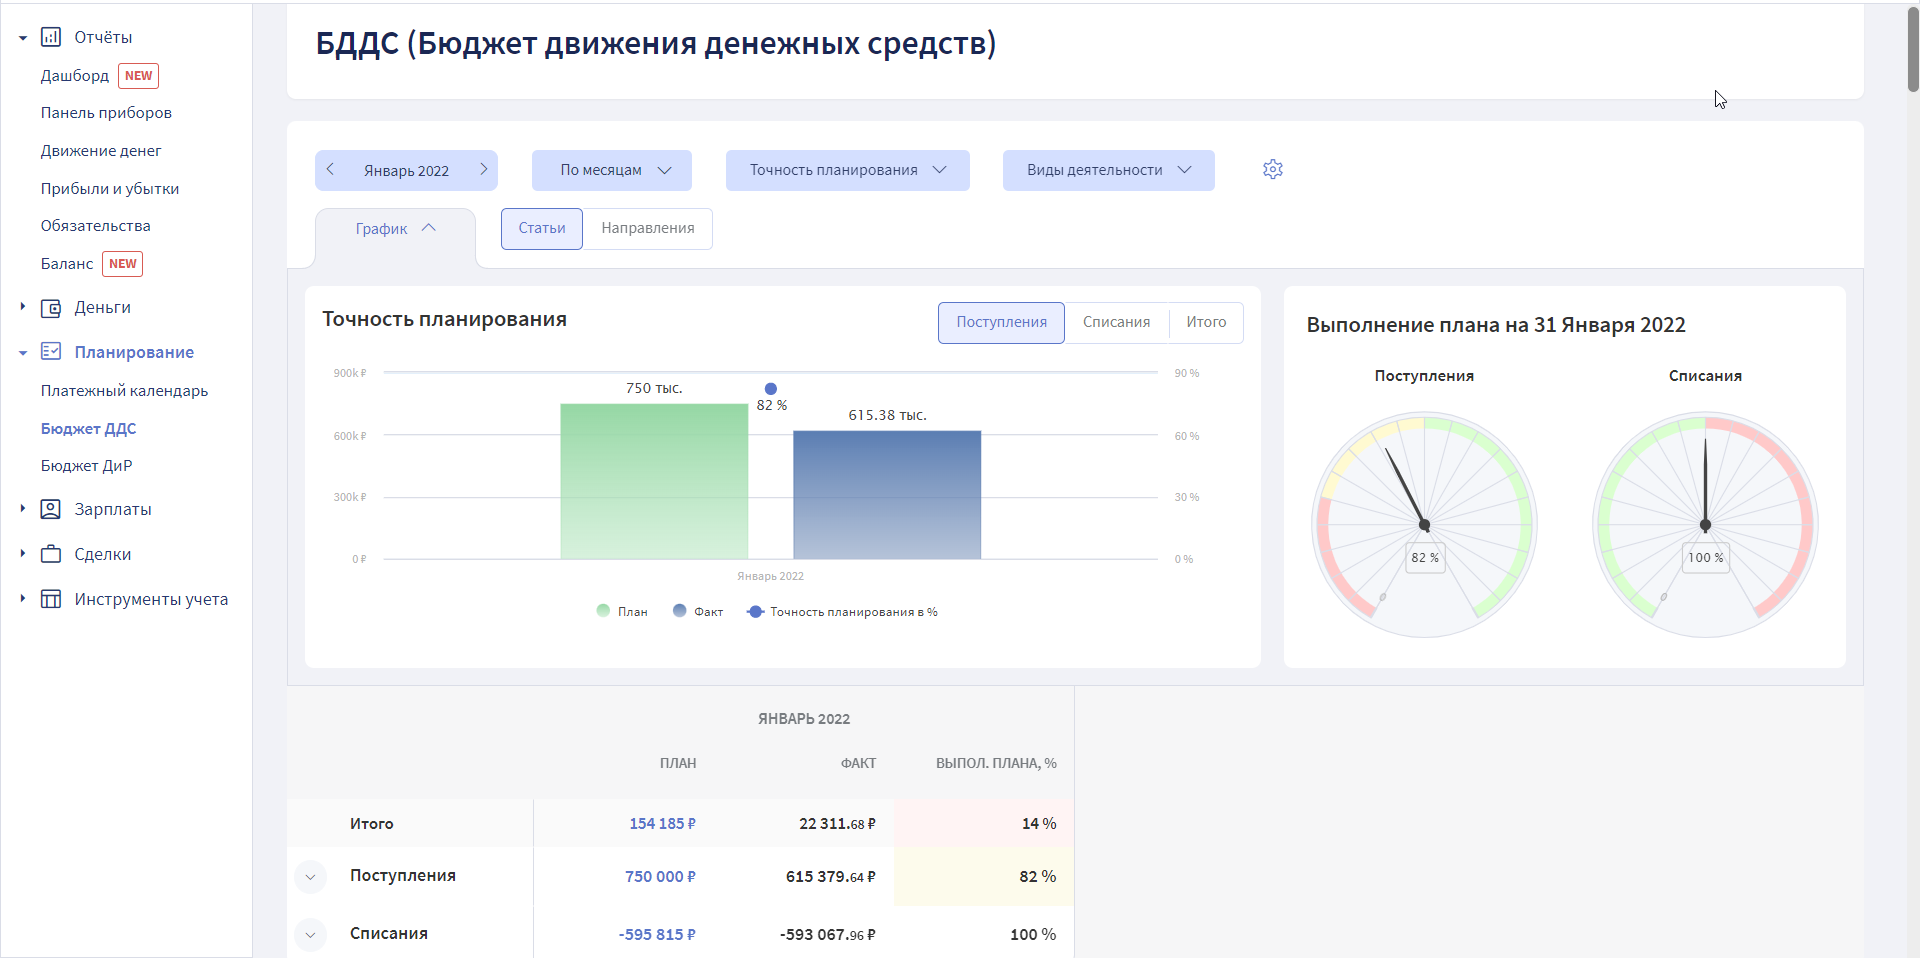Click blue Факт bar in chart

[887, 495]
